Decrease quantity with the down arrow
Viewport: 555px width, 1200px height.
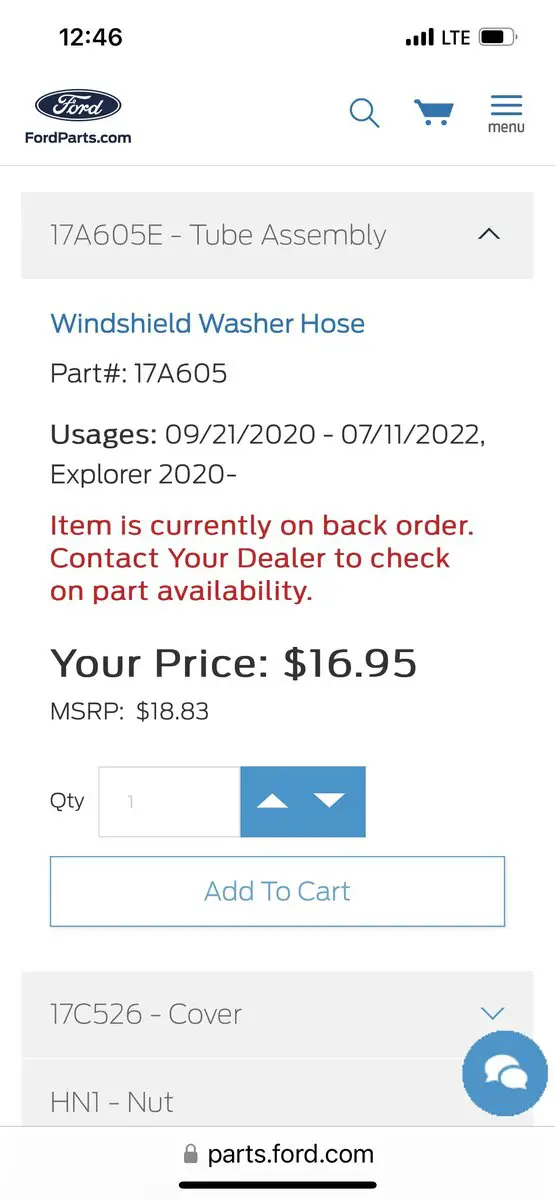pyautogui.click(x=329, y=801)
